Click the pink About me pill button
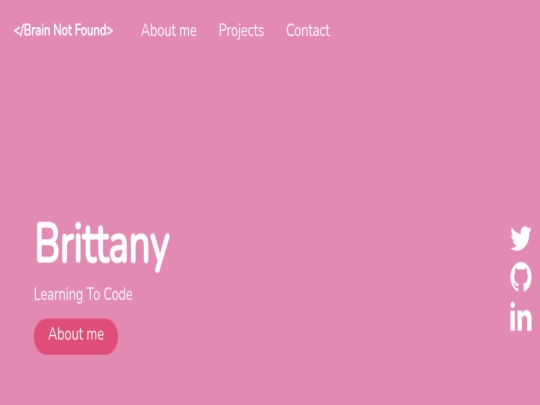Image resolution: width=540 pixels, height=405 pixels. tap(76, 336)
